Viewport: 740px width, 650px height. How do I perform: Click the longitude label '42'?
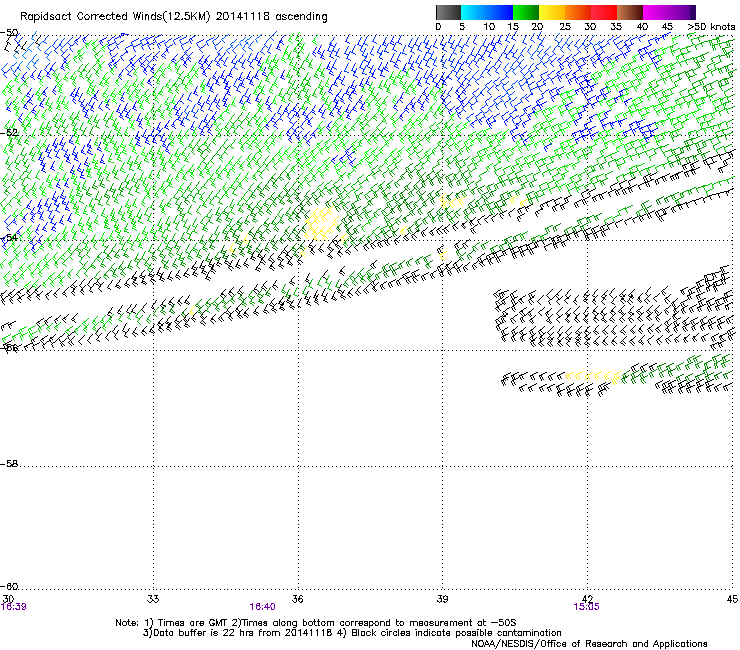[587, 599]
